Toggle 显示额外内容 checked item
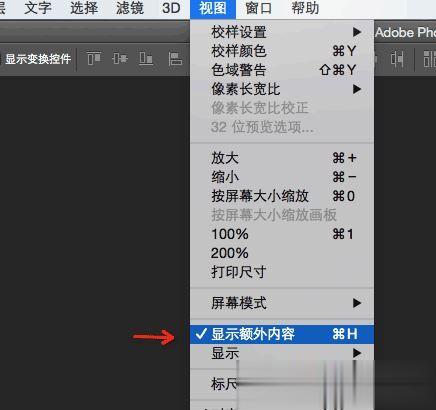The image size is (436, 410). (282, 334)
